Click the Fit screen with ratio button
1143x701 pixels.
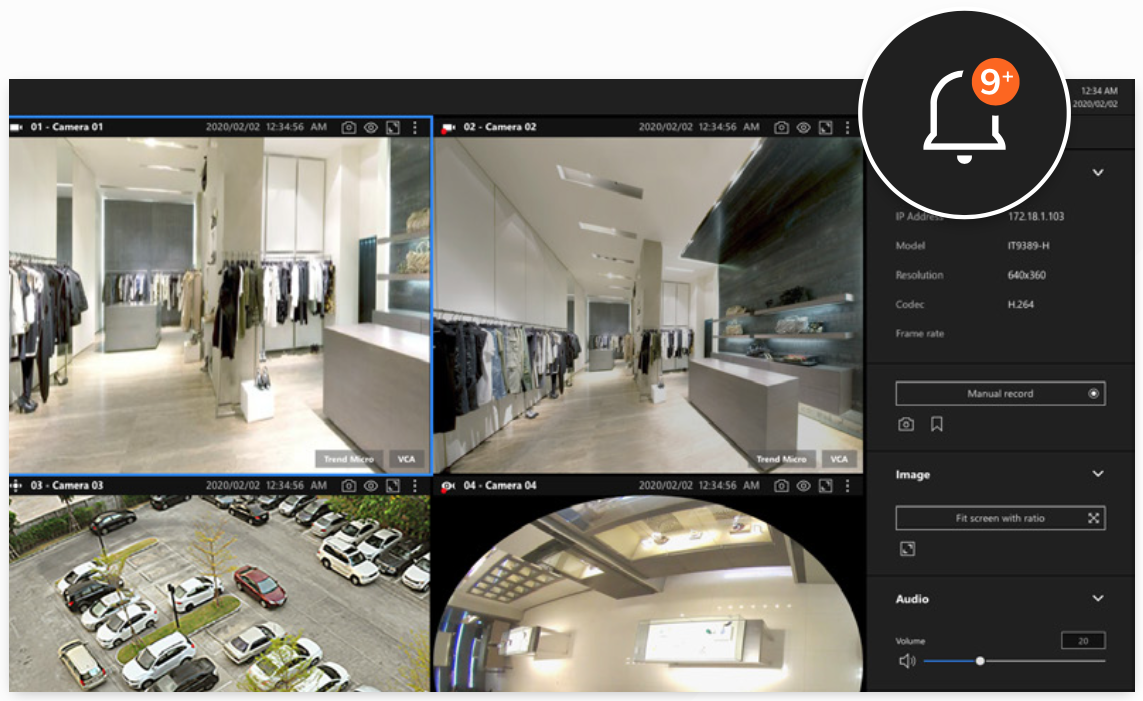(x=1000, y=518)
